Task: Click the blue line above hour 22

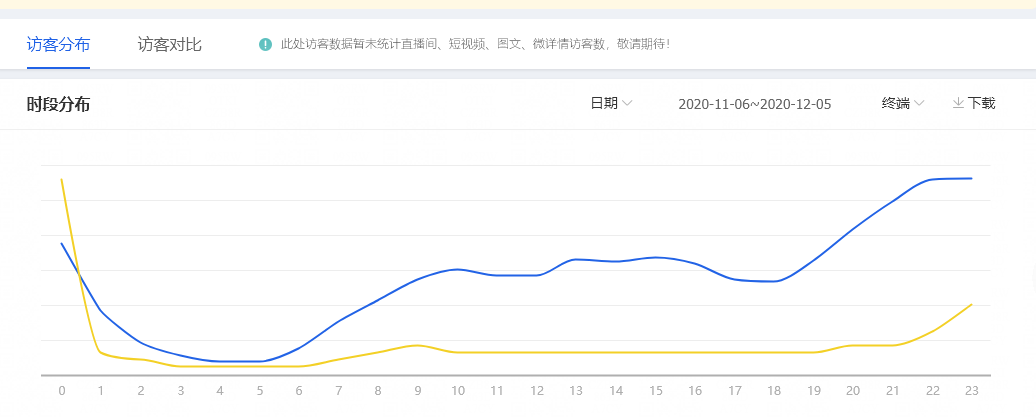Action: coord(932,180)
